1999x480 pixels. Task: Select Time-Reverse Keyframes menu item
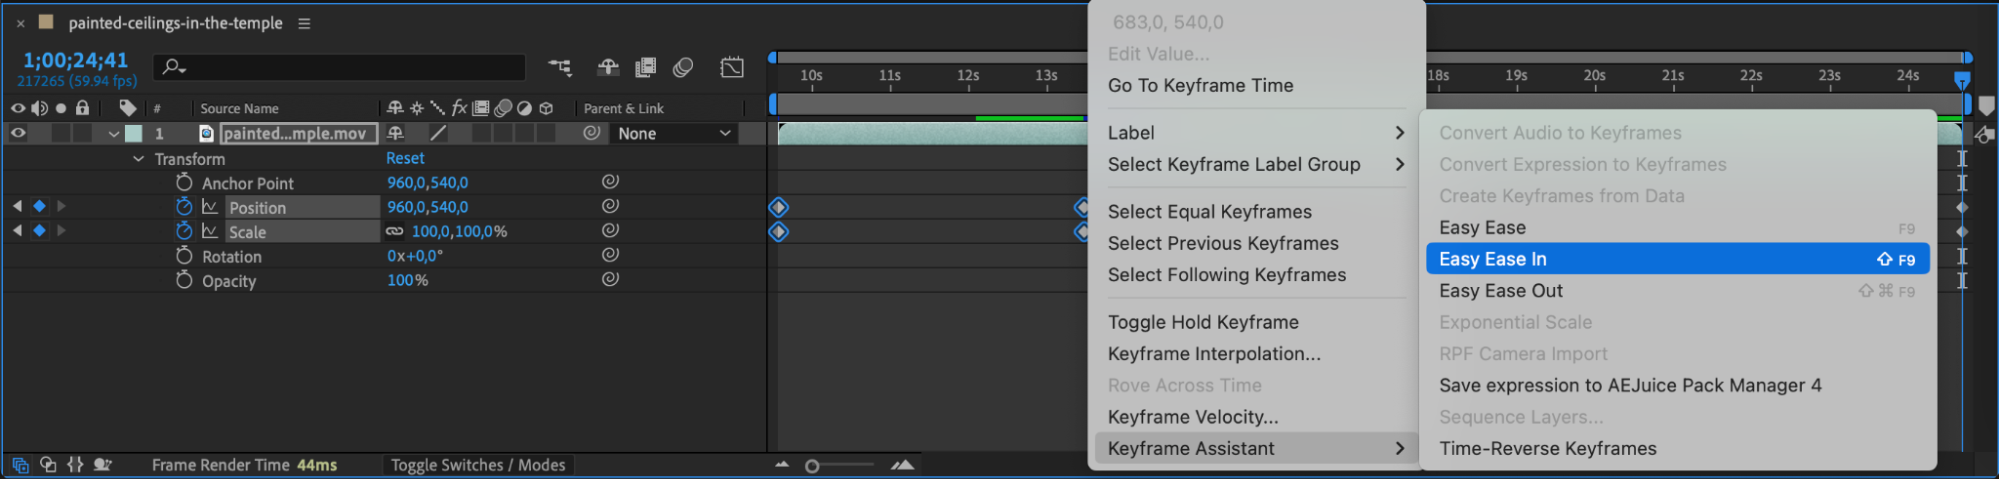coord(1547,449)
